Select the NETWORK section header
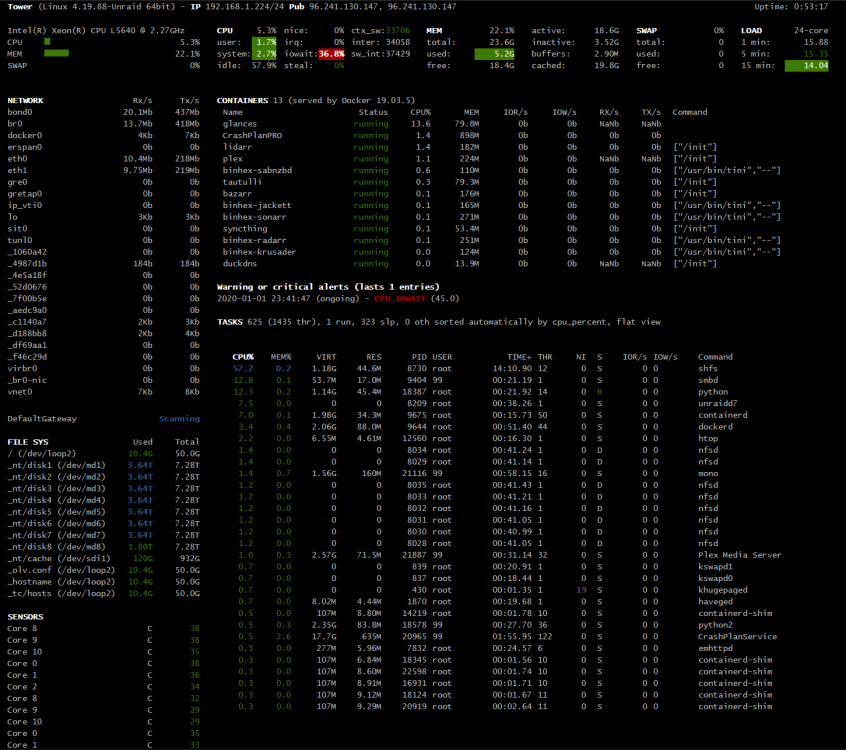Viewport: 846px width, 750px height. [x=25, y=101]
